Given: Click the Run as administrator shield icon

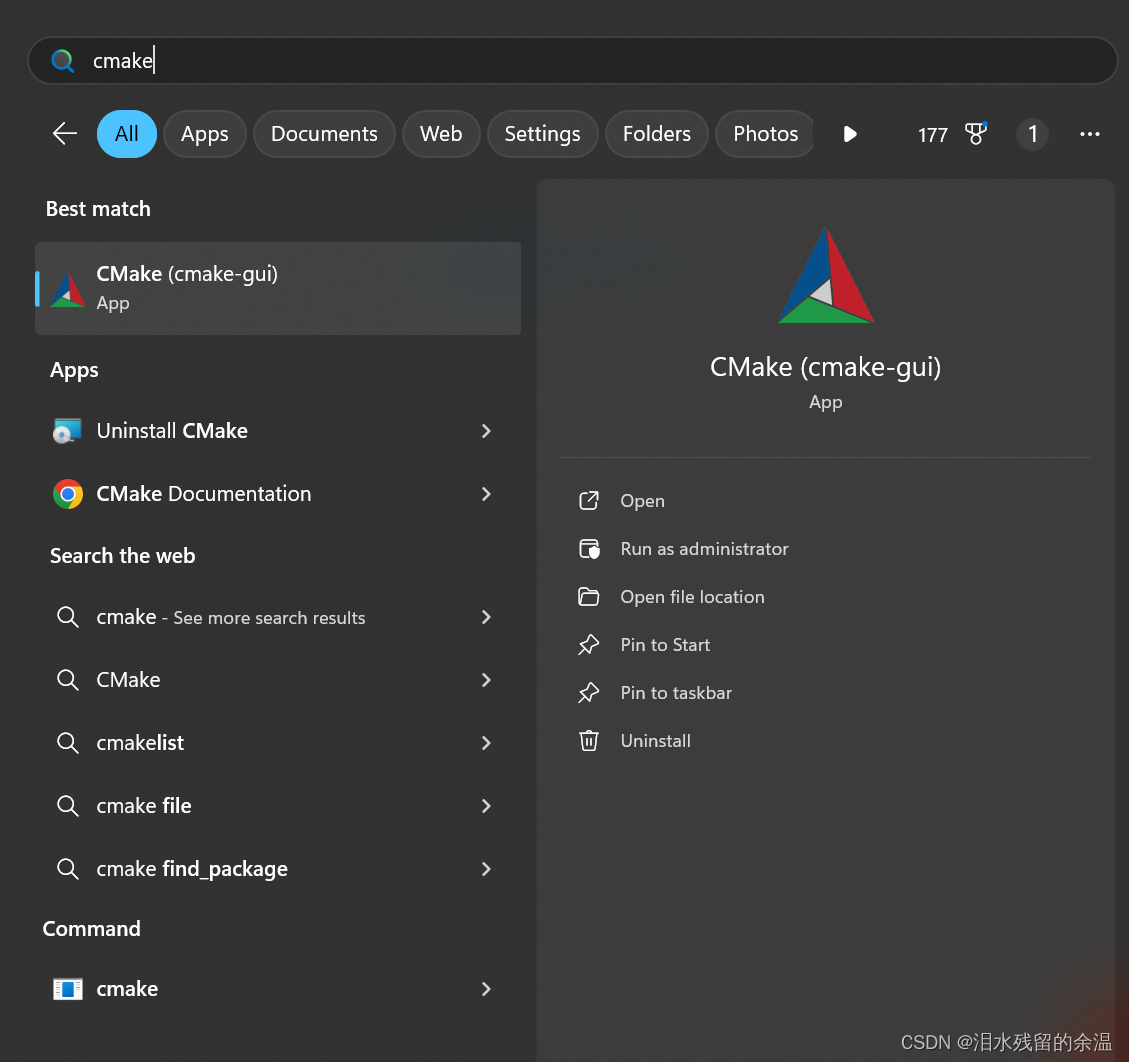Looking at the screenshot, I should (589, 549).
